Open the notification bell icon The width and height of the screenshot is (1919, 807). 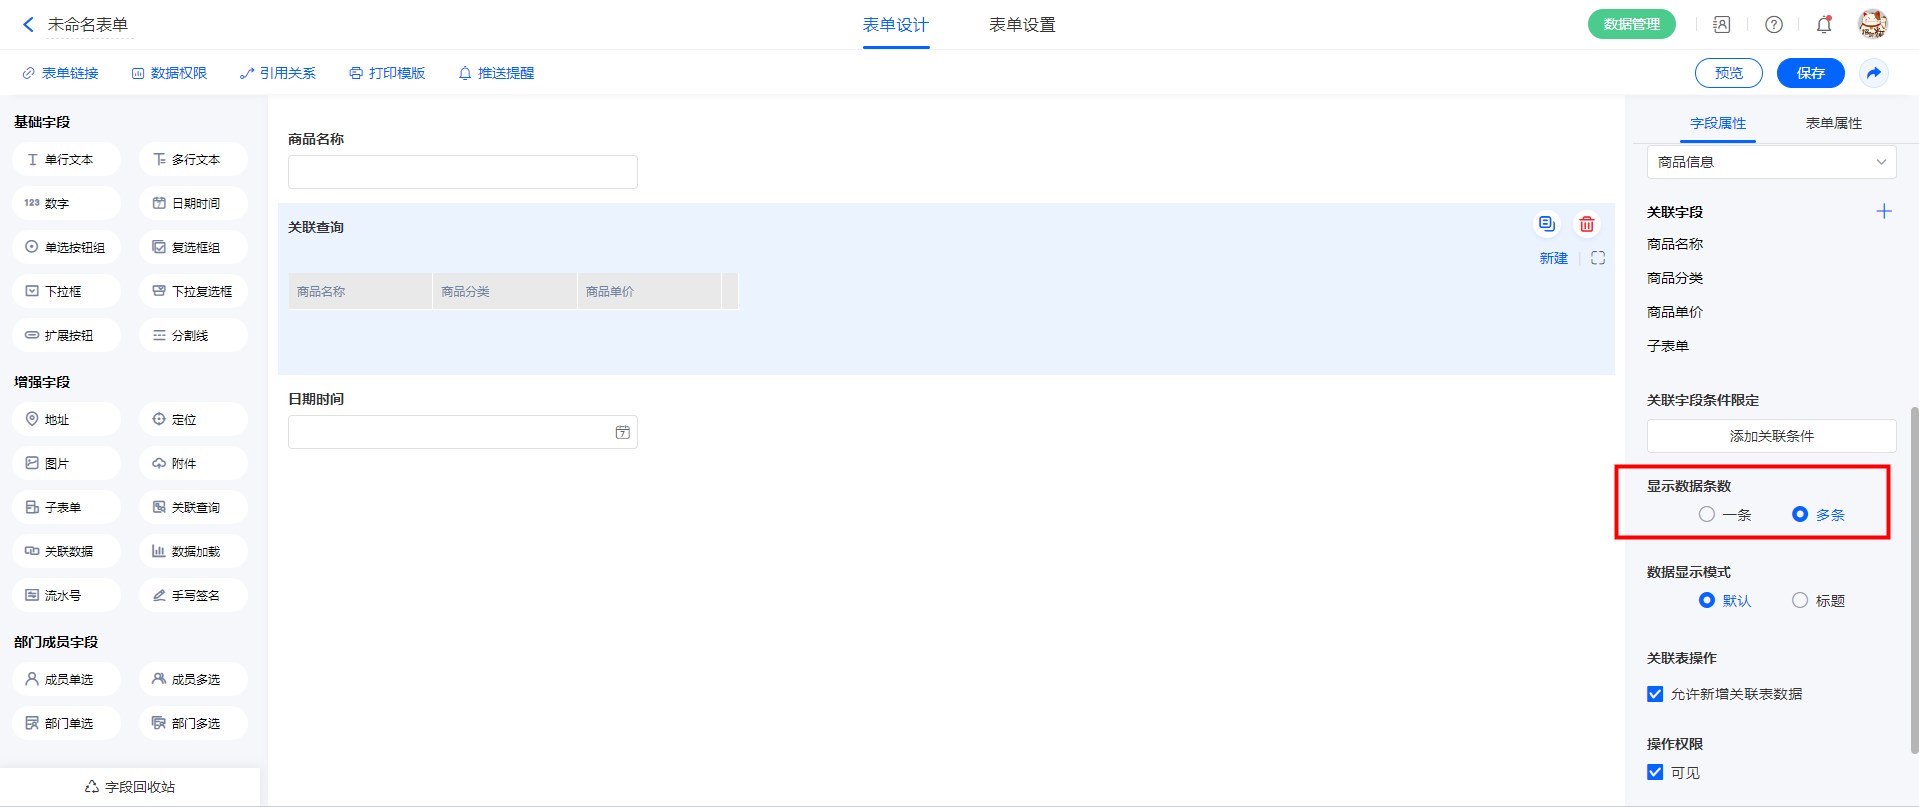(1824, 25)
